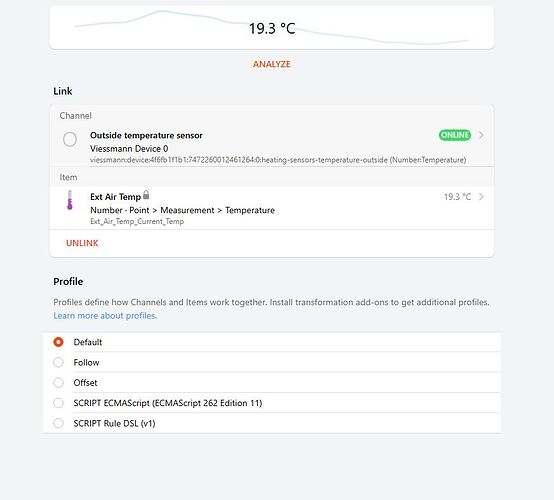Click the red UNLINK button
The width and height of the screenshot is (554, 500).
point(82,243)
